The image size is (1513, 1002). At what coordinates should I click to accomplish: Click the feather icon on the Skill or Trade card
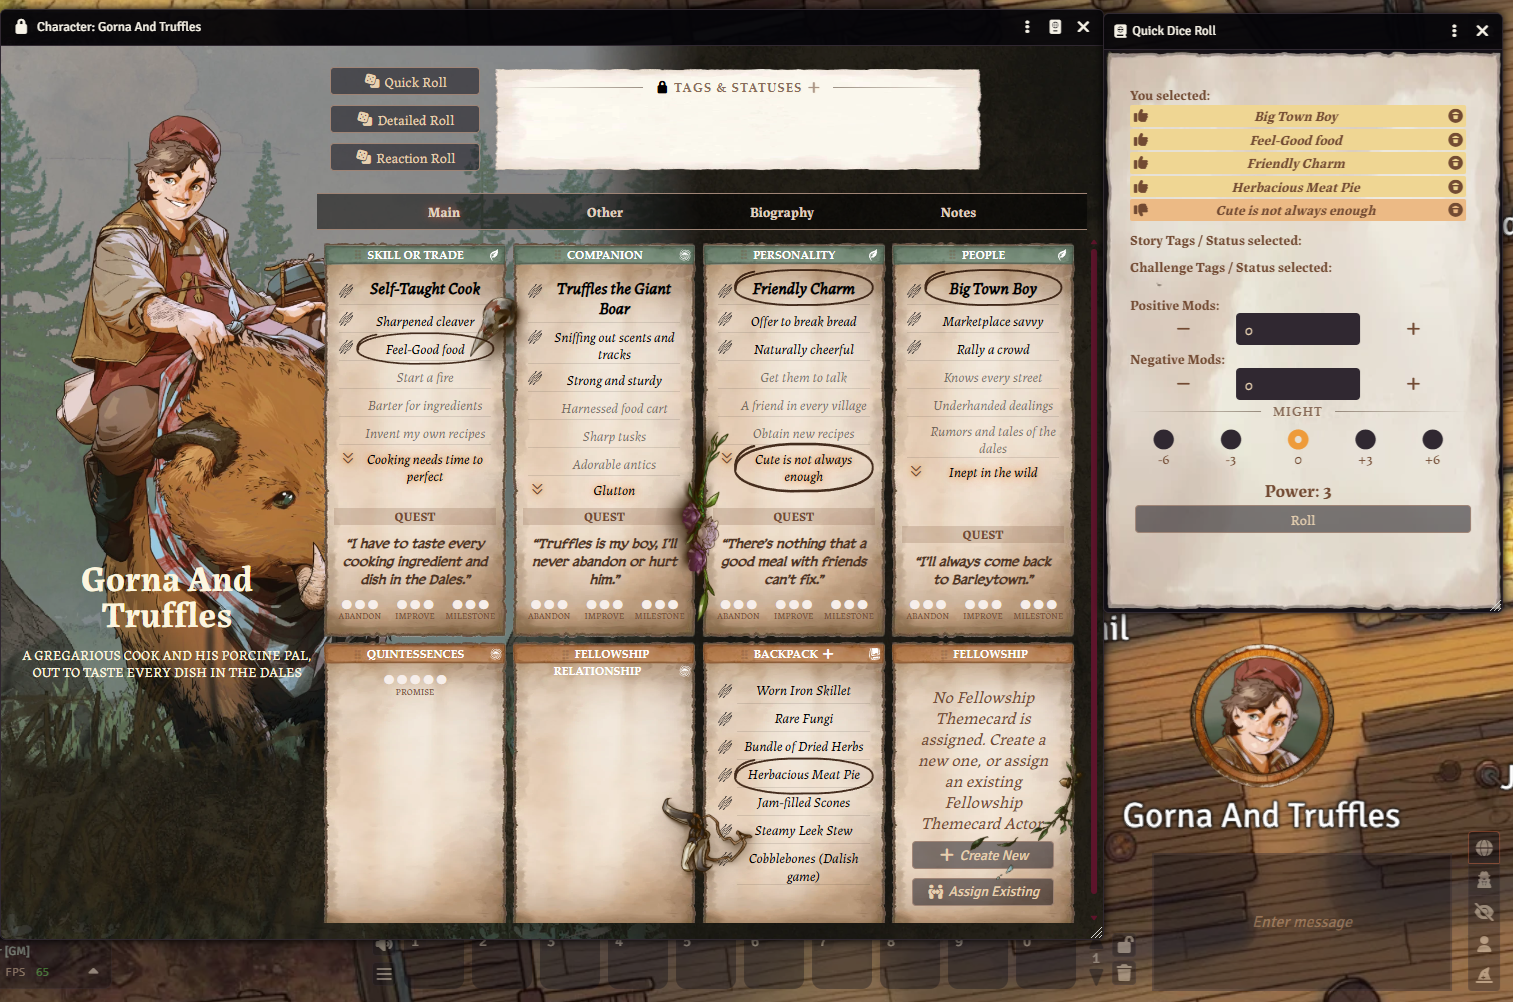point(494,255)
